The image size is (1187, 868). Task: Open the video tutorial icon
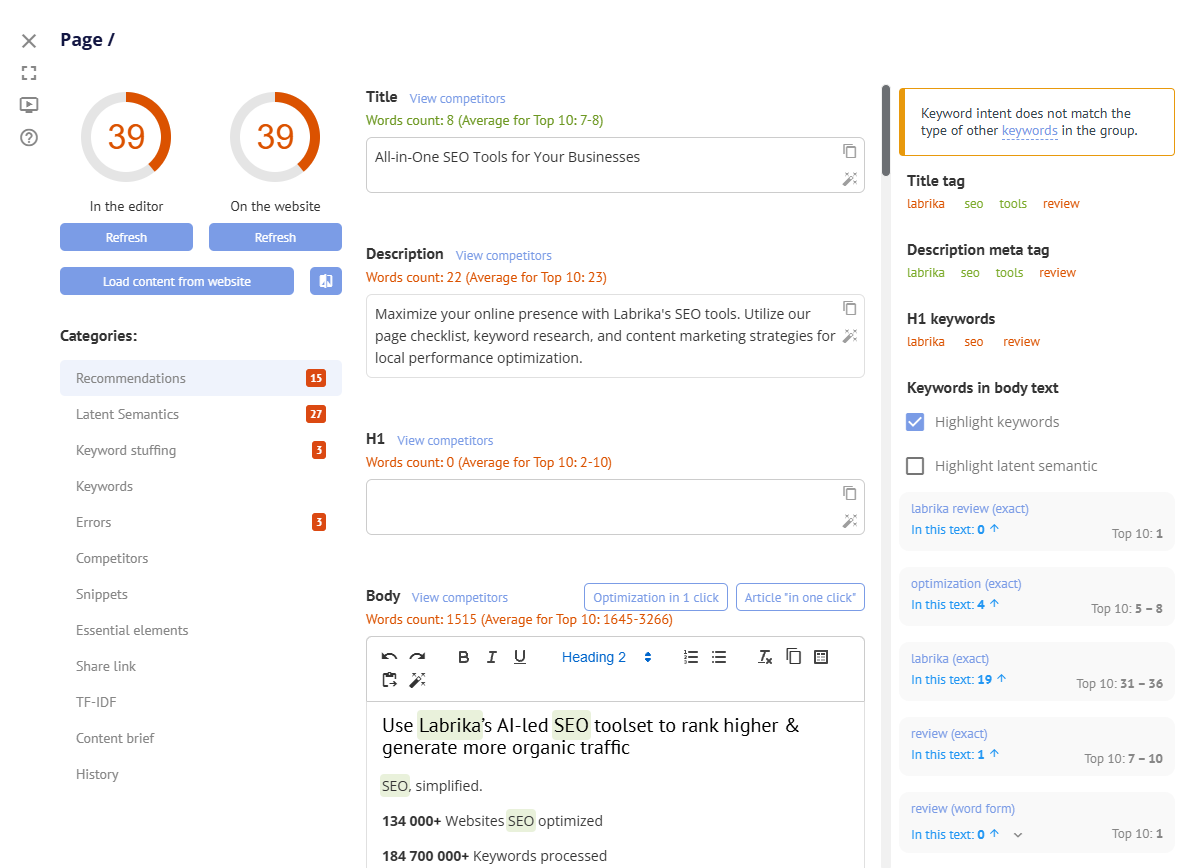(x=29, y=105)
